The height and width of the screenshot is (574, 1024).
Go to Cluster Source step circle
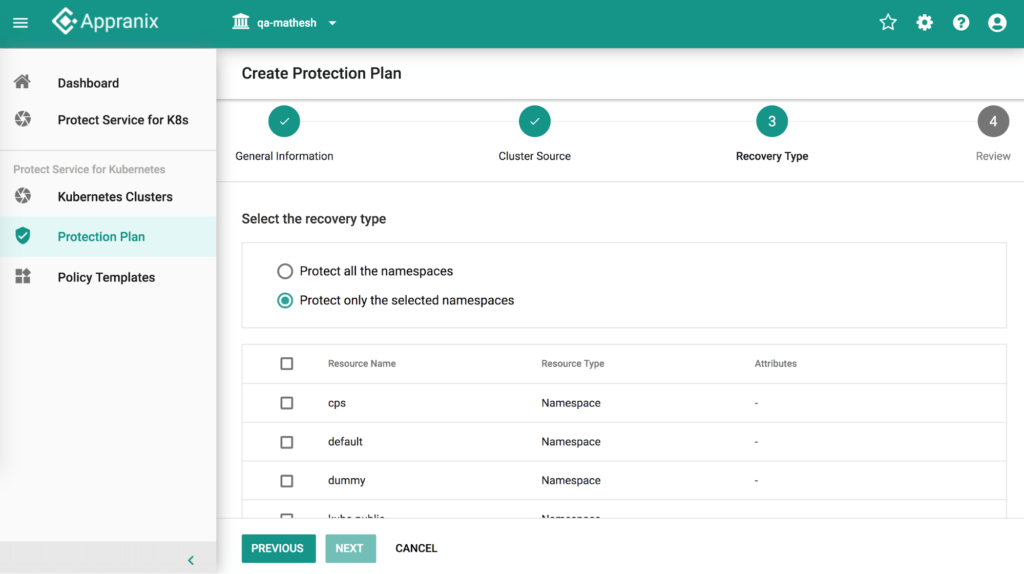pyautogui.click(x=534, y=121)
